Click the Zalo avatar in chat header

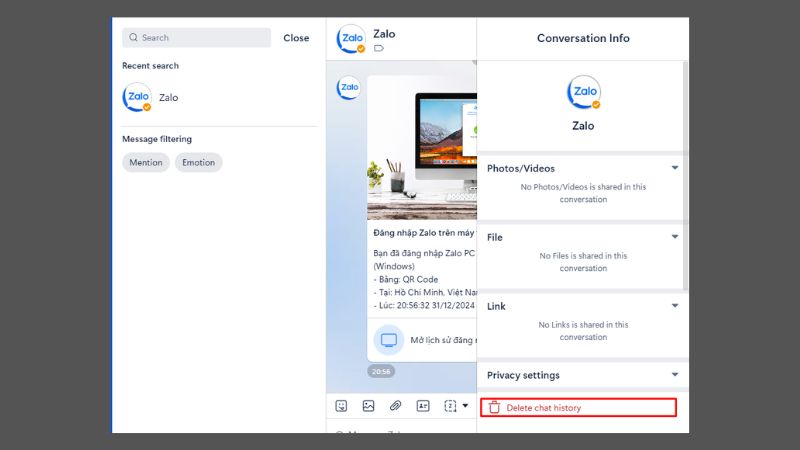[x=350, y=39]
